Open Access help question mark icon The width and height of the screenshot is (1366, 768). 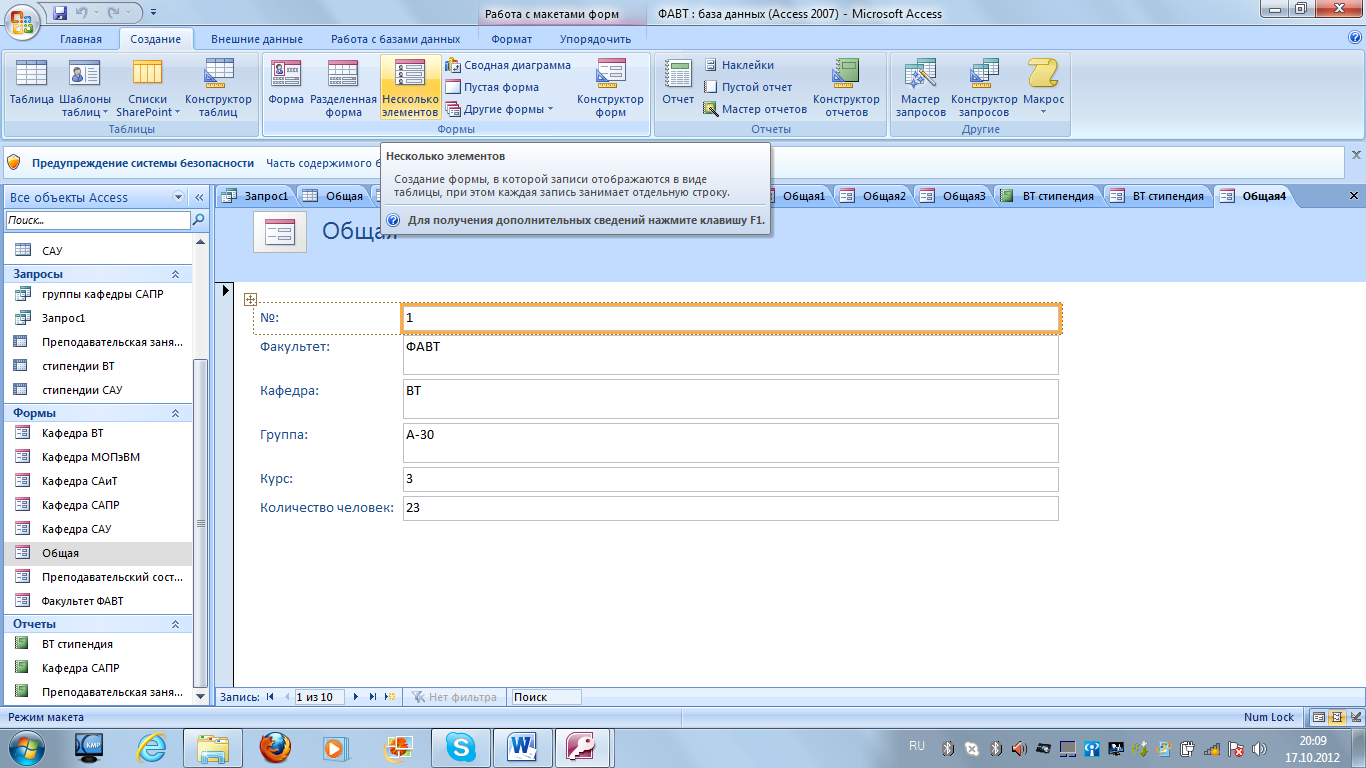pyautogui.click(x=1355, y=38)
